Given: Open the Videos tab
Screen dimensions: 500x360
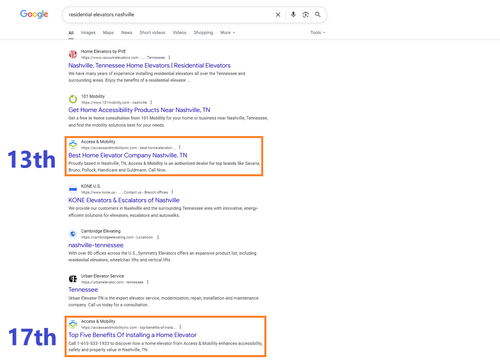Looking at the screenshot, I should point(179,33).
